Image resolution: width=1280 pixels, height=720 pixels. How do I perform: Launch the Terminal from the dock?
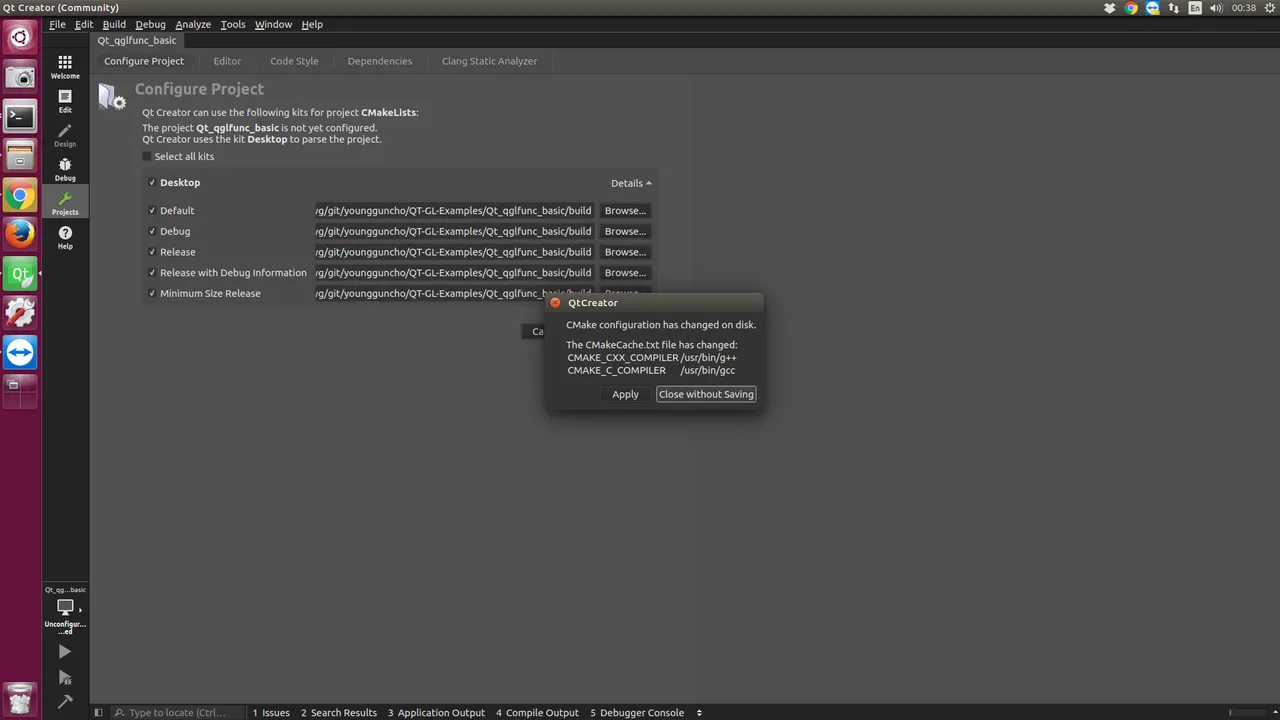click(x=20, y=116)
